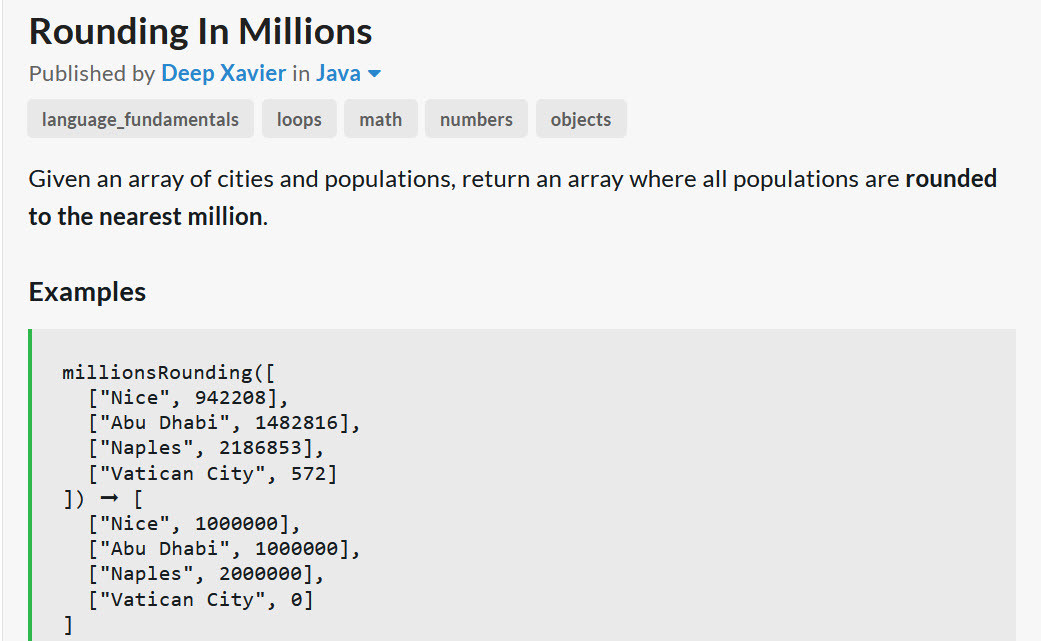The height and width of the screenshot is (641, 1041).
Task: Click 'Published by' text under the title
Action: pyautogui.click(x=92, y=73)
